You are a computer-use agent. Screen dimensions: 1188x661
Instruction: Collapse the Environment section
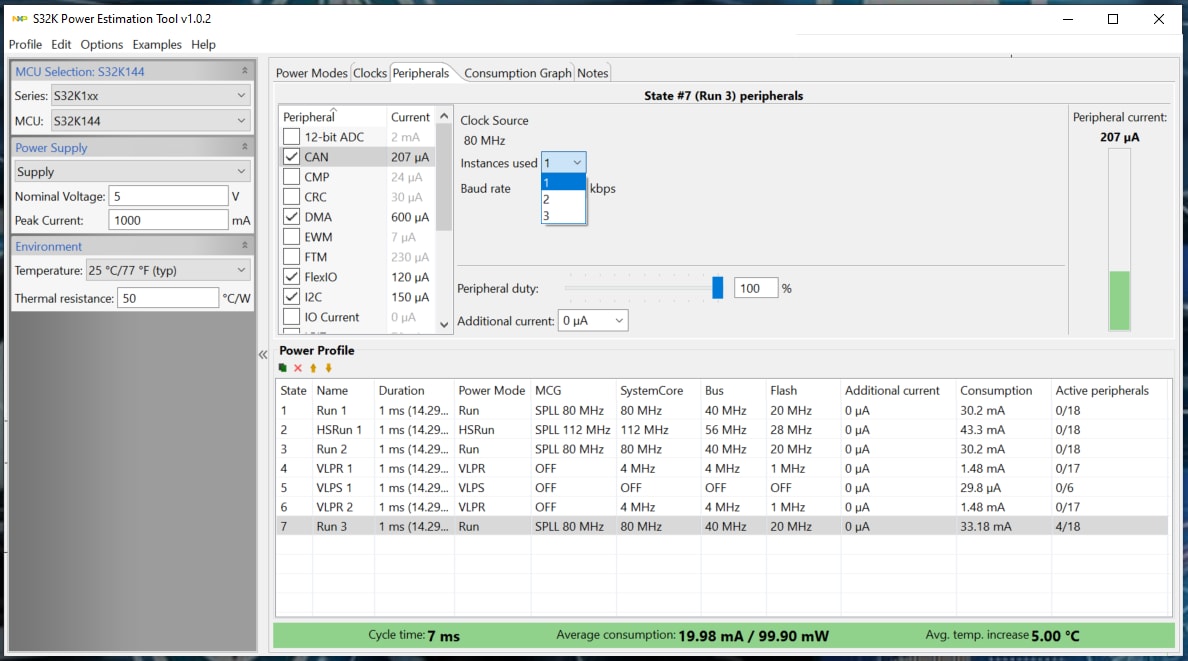tap(245, 246)
